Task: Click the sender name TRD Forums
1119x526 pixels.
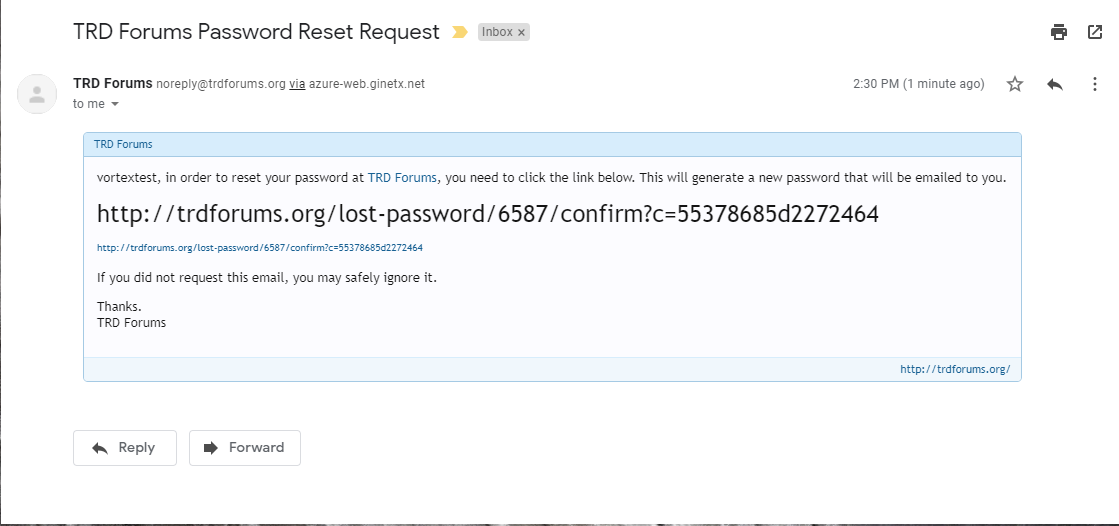Action: [x=113, y=84]
